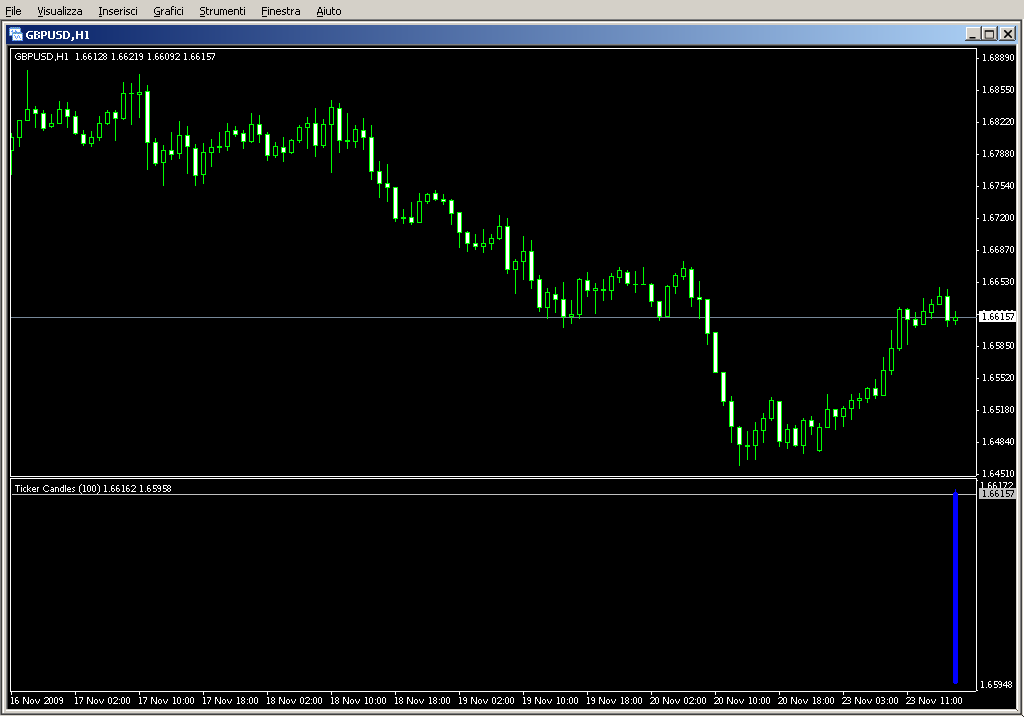This screenshot has height=717, width=1024.
Task: Open the Aiuto menu
Action: pos(328,11)
